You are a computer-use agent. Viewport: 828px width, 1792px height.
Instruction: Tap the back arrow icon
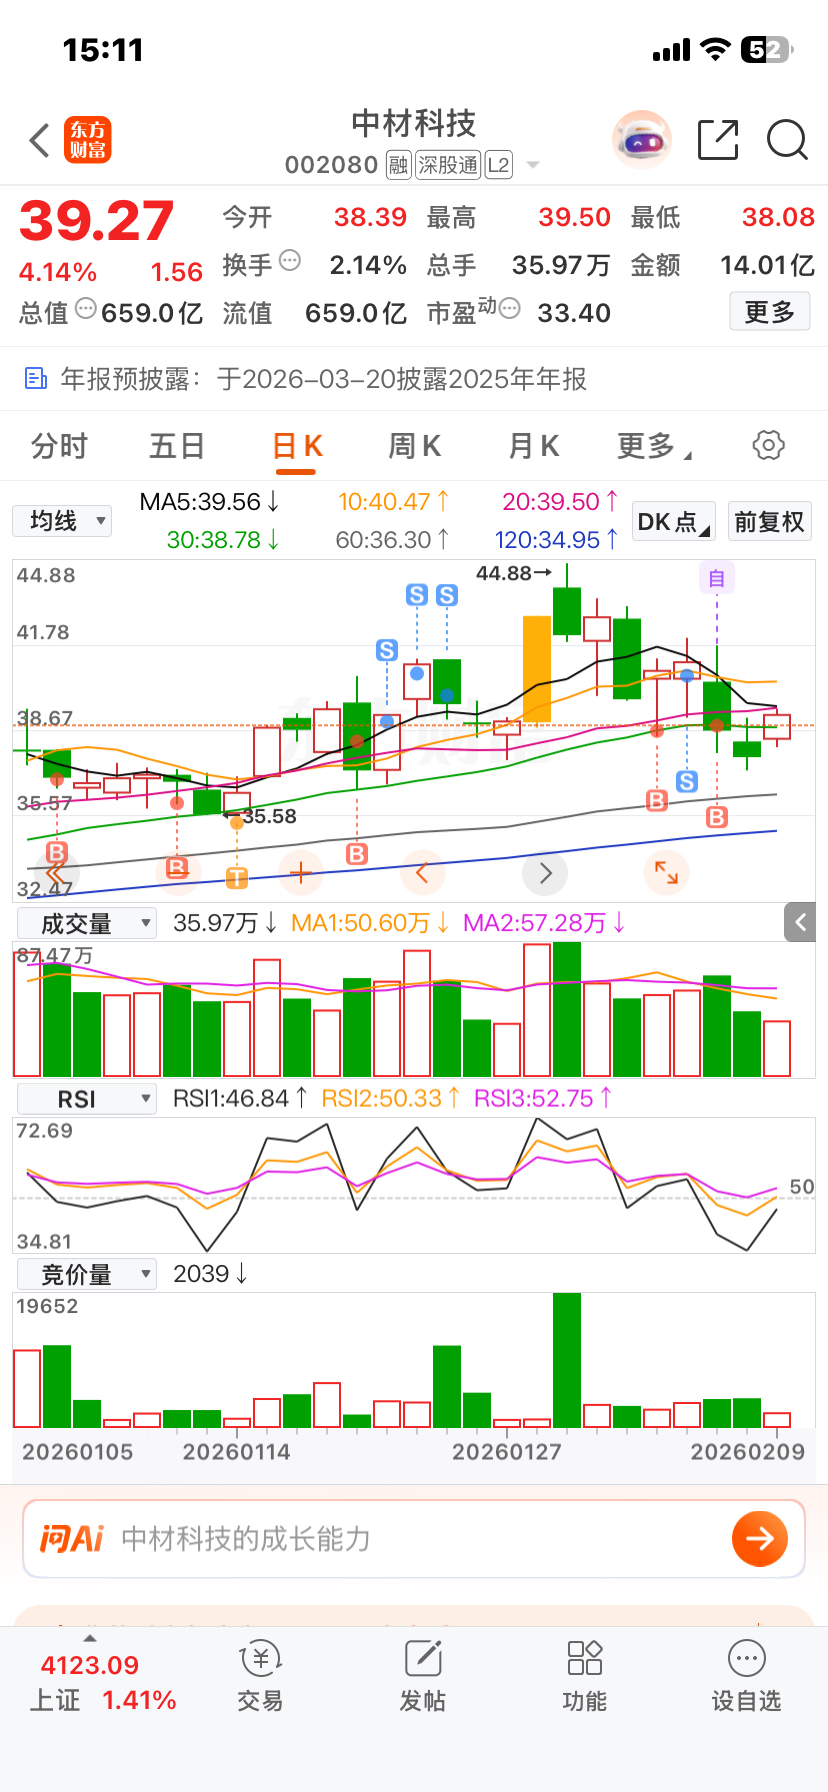point(40,141)
